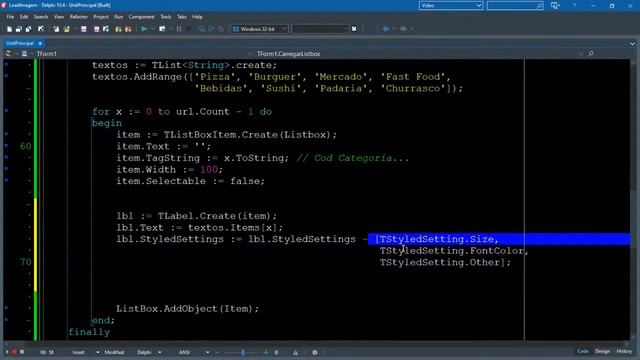Viewport: 640px width, 360px height.
Task: Click the 'TStyledSetting.FontColor' text
Action: click(451, 251)
